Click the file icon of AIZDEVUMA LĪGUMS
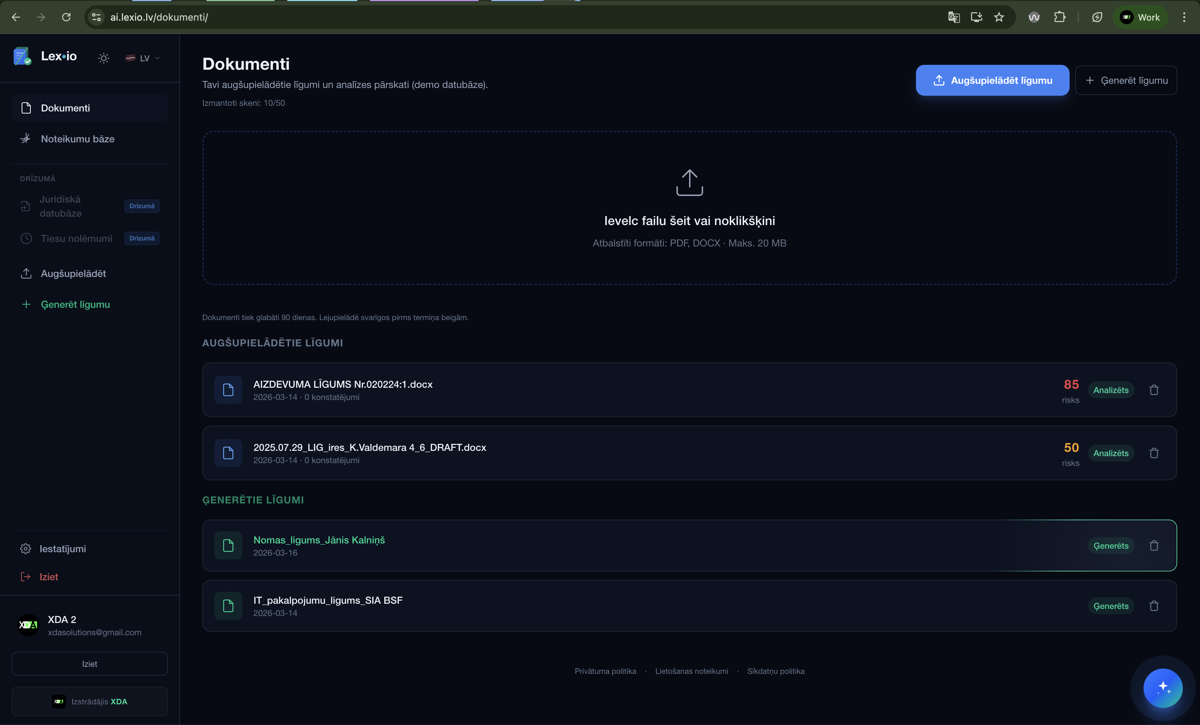Image resolution: width=1200 pixels, height=725 pixels. coord(228,390)
